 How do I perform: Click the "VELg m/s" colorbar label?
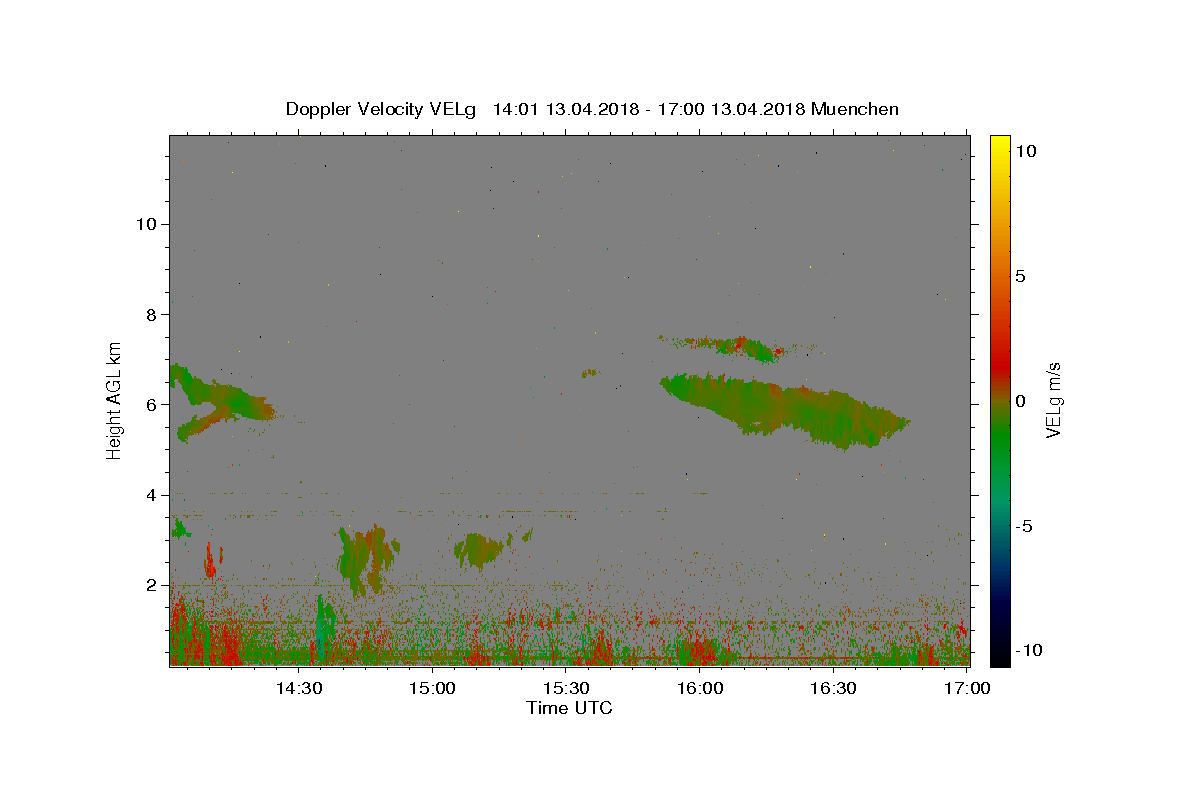(1053, 400)
